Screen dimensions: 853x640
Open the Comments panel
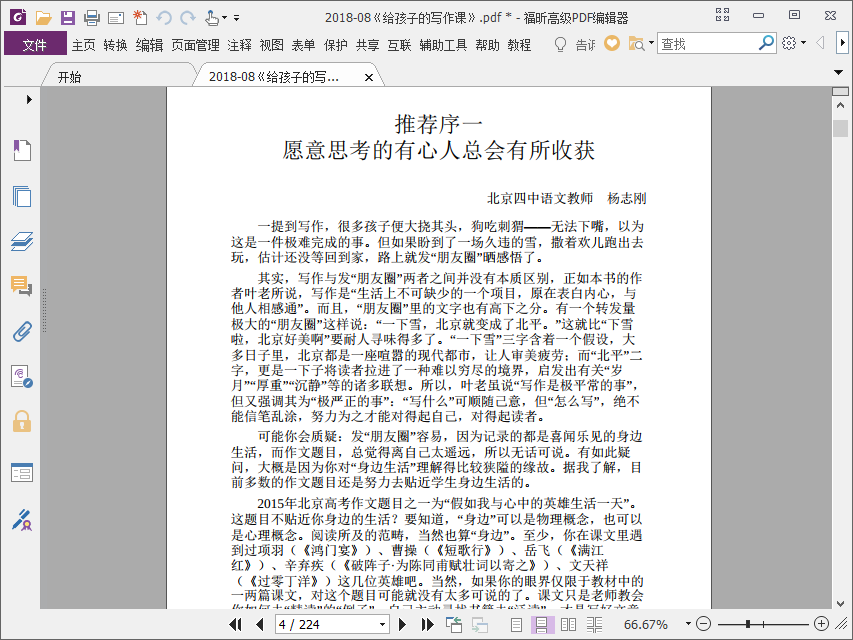tap(22, 286)
